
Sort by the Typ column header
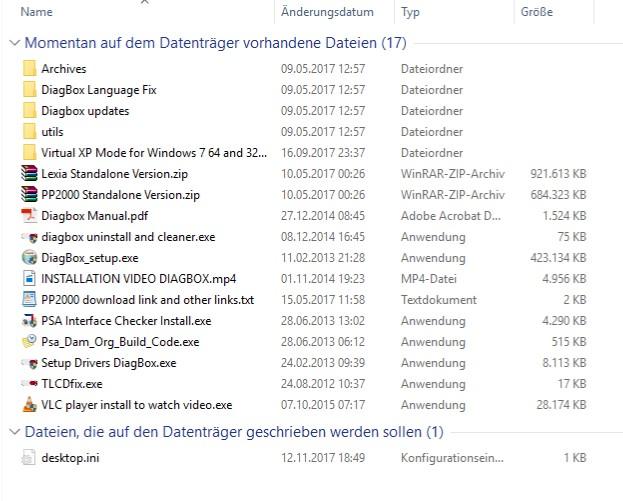(x=410, y=12)
